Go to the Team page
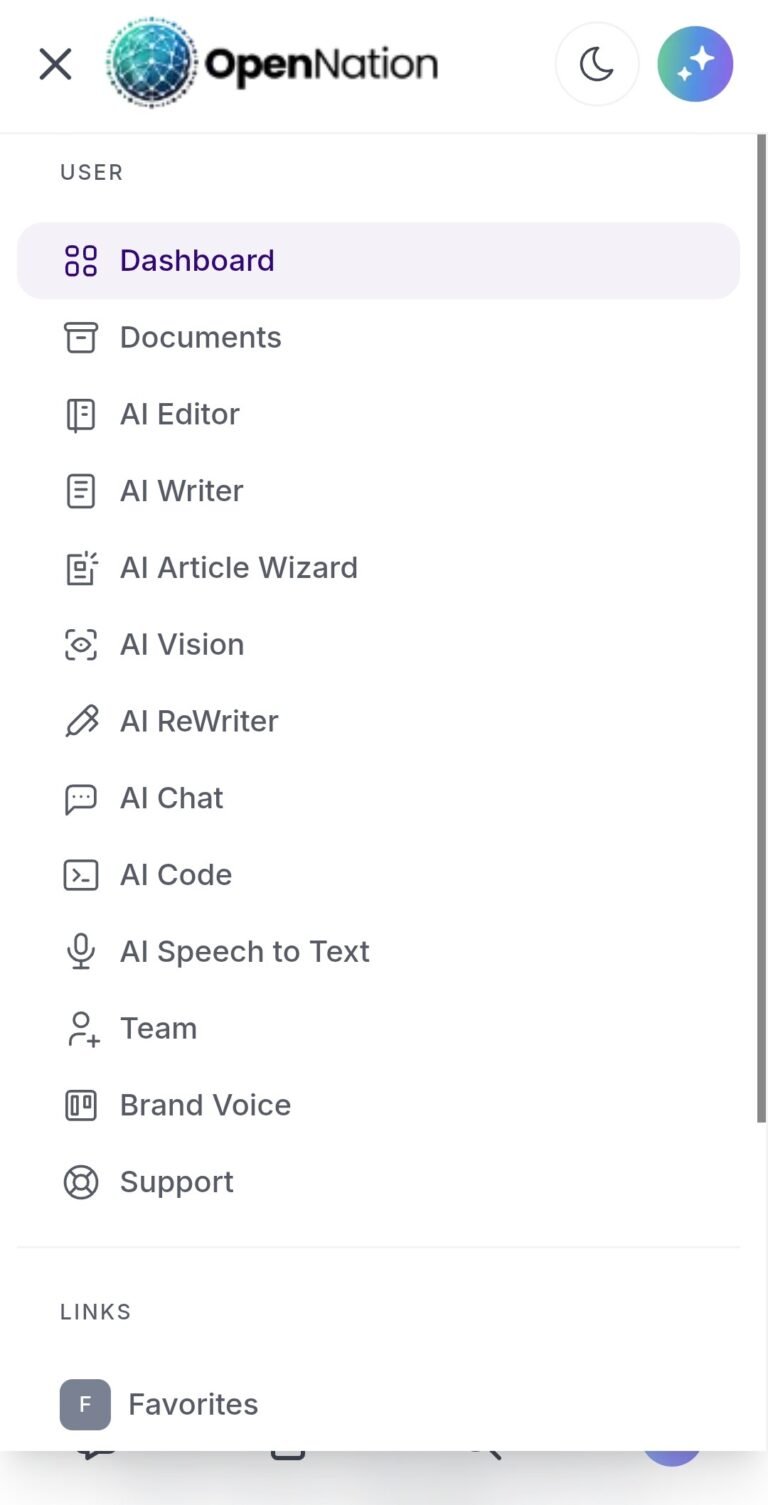The image size is (768, 1505). pos(378,1028)
